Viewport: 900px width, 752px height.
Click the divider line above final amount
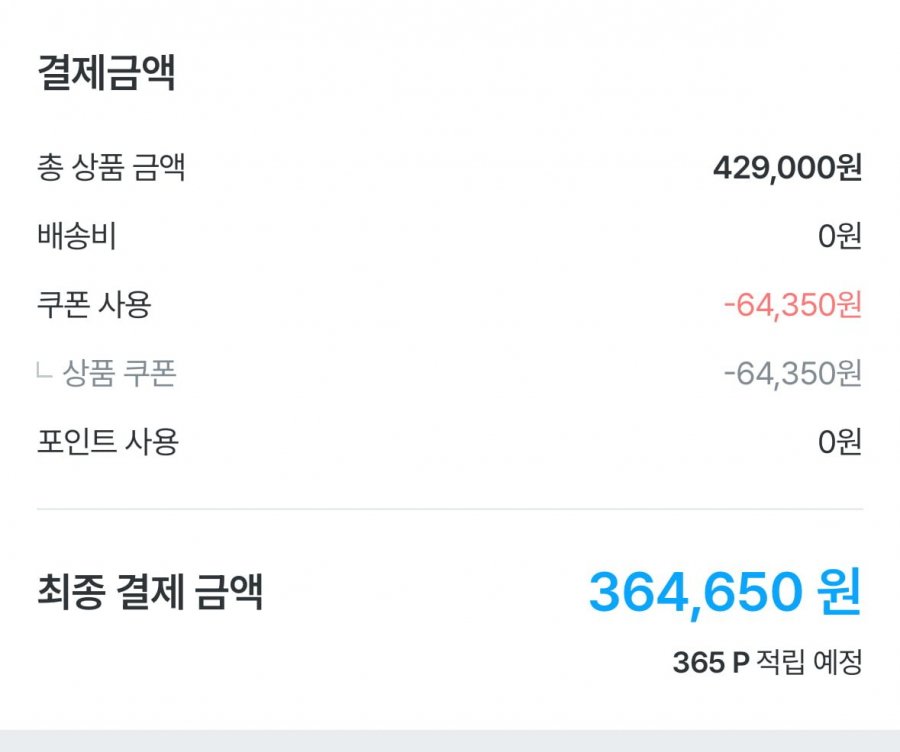coord(449,509)
